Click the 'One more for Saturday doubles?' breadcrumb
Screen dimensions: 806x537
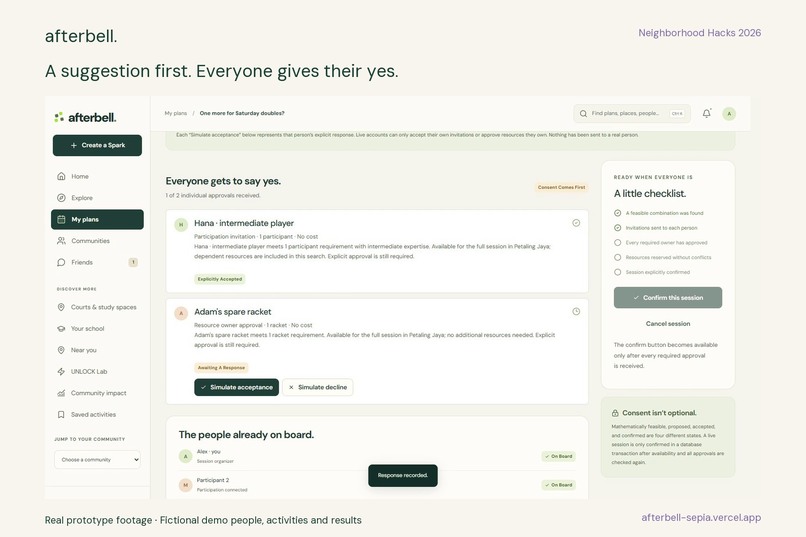tap(242, 114)
